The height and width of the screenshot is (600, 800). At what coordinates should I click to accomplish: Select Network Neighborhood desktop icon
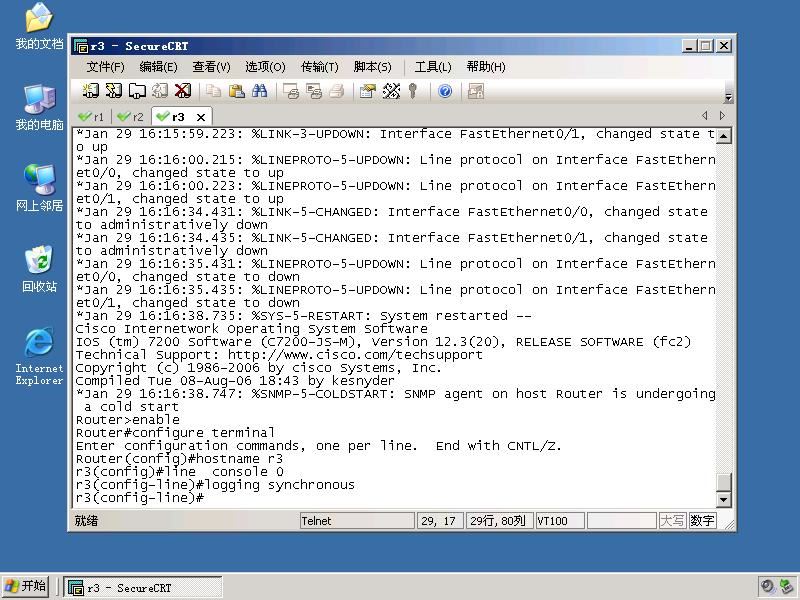[39, 188]
